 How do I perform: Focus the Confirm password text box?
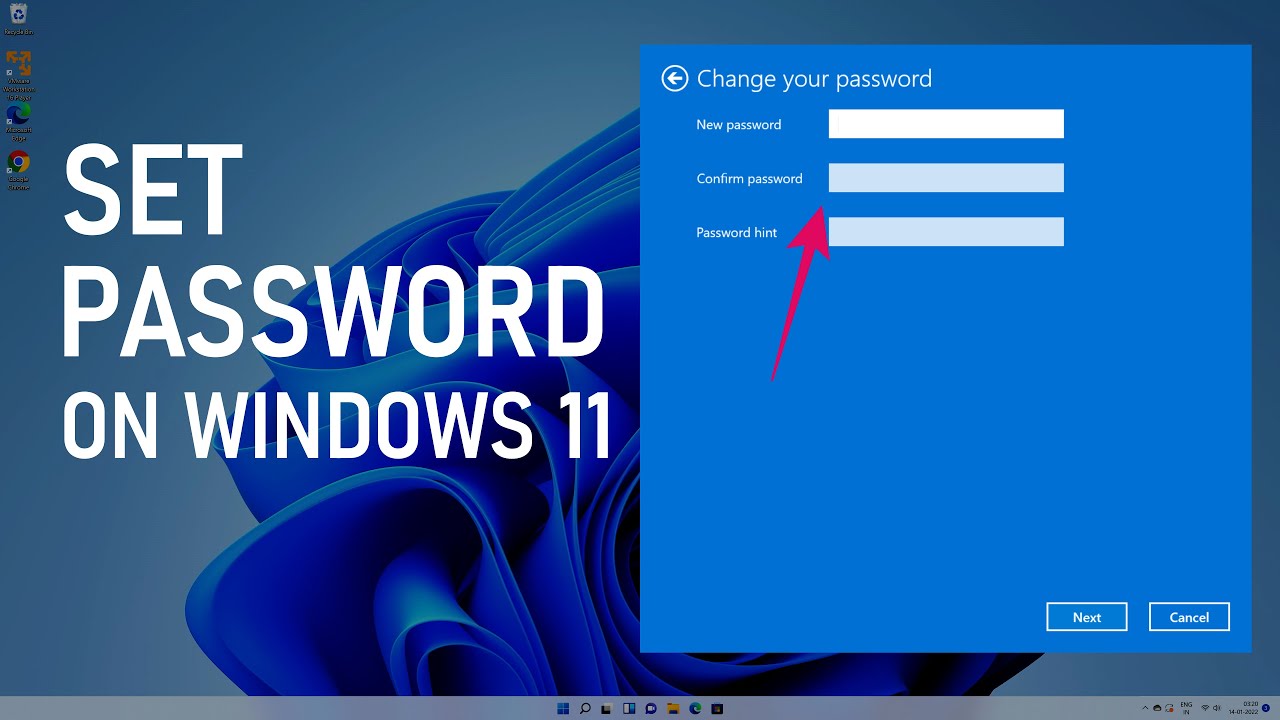click(x=945, y=178)
